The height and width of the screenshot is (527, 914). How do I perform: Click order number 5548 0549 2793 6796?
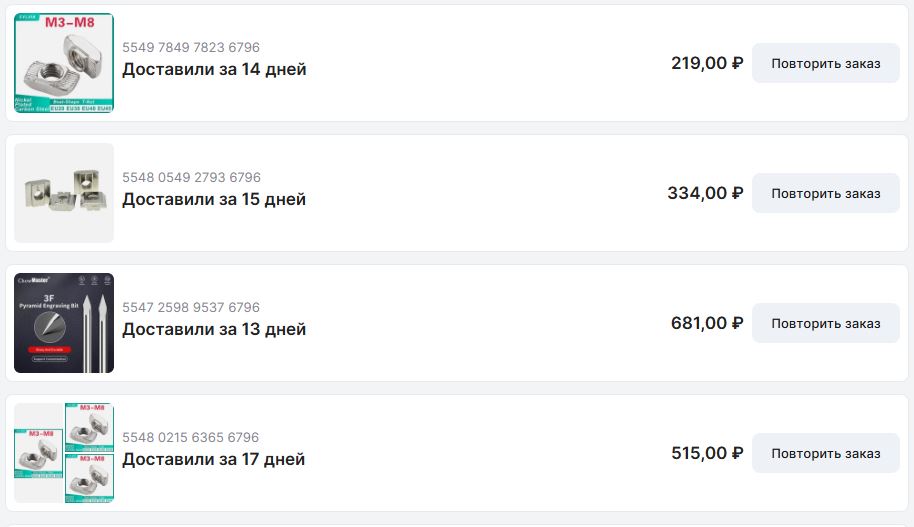click(191, 177)
